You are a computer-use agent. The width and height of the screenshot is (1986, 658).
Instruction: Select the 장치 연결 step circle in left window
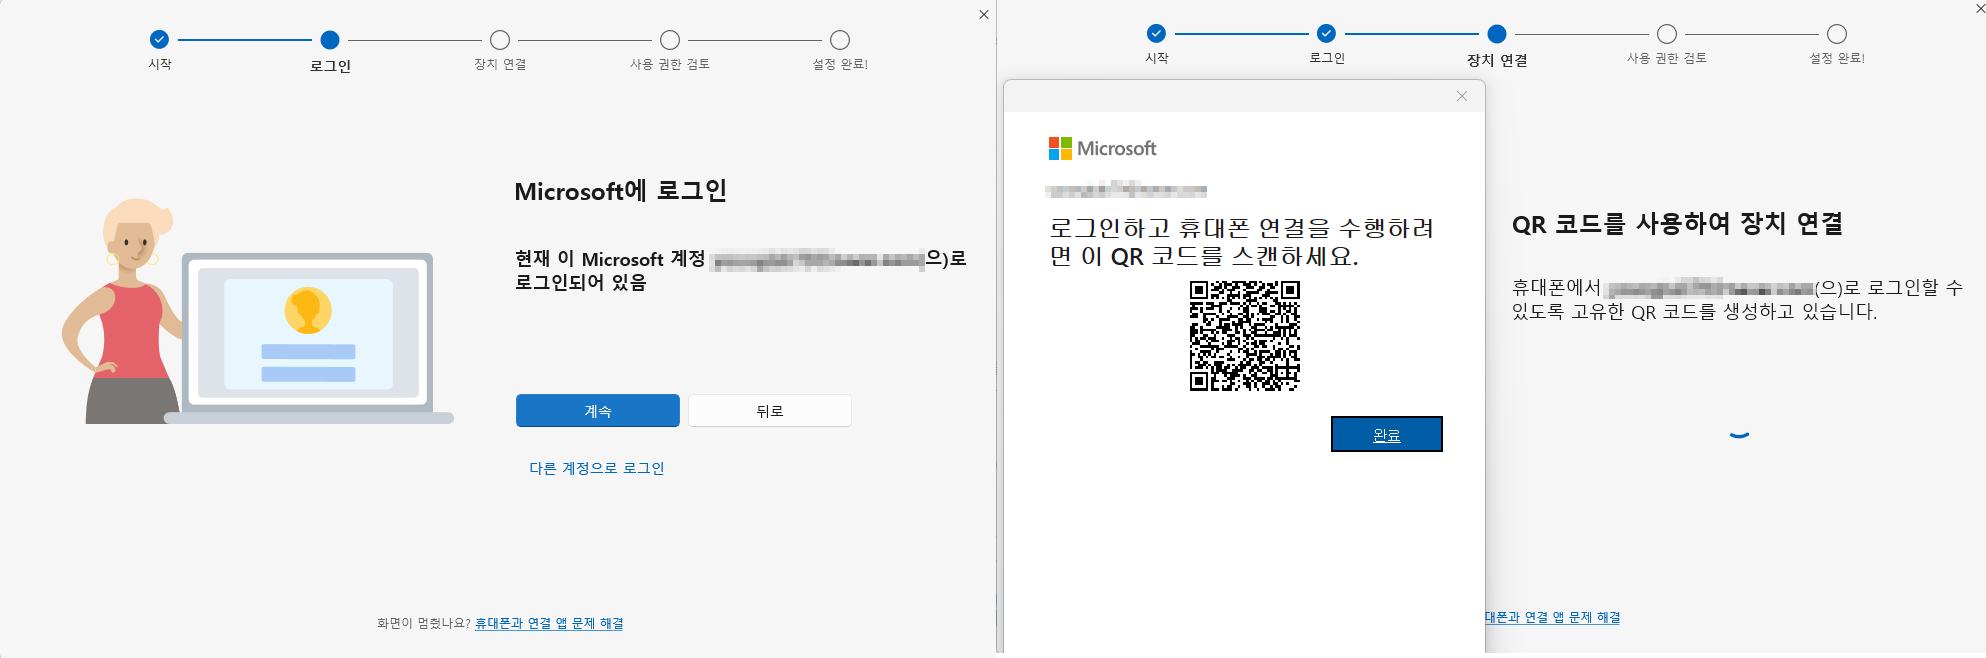[x=500, y=40]
